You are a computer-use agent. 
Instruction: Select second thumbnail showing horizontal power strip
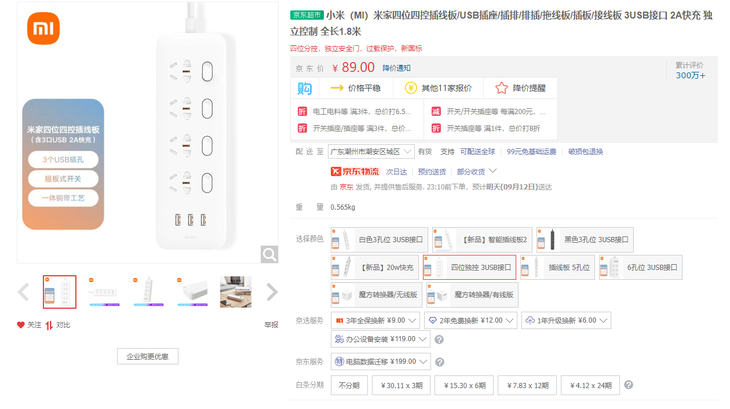104,292
